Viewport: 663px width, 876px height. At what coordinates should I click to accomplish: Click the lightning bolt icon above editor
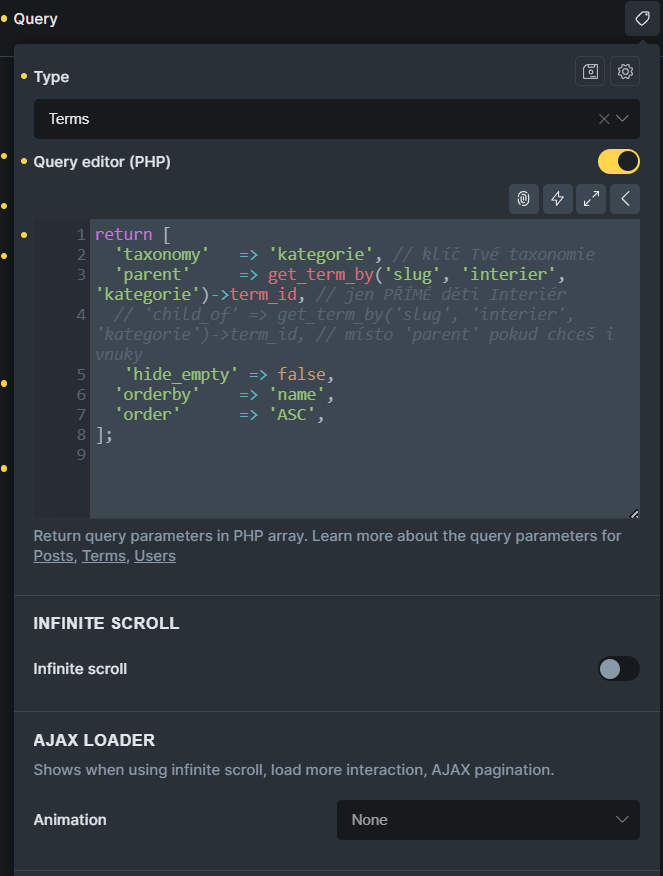tap(558, 199)
